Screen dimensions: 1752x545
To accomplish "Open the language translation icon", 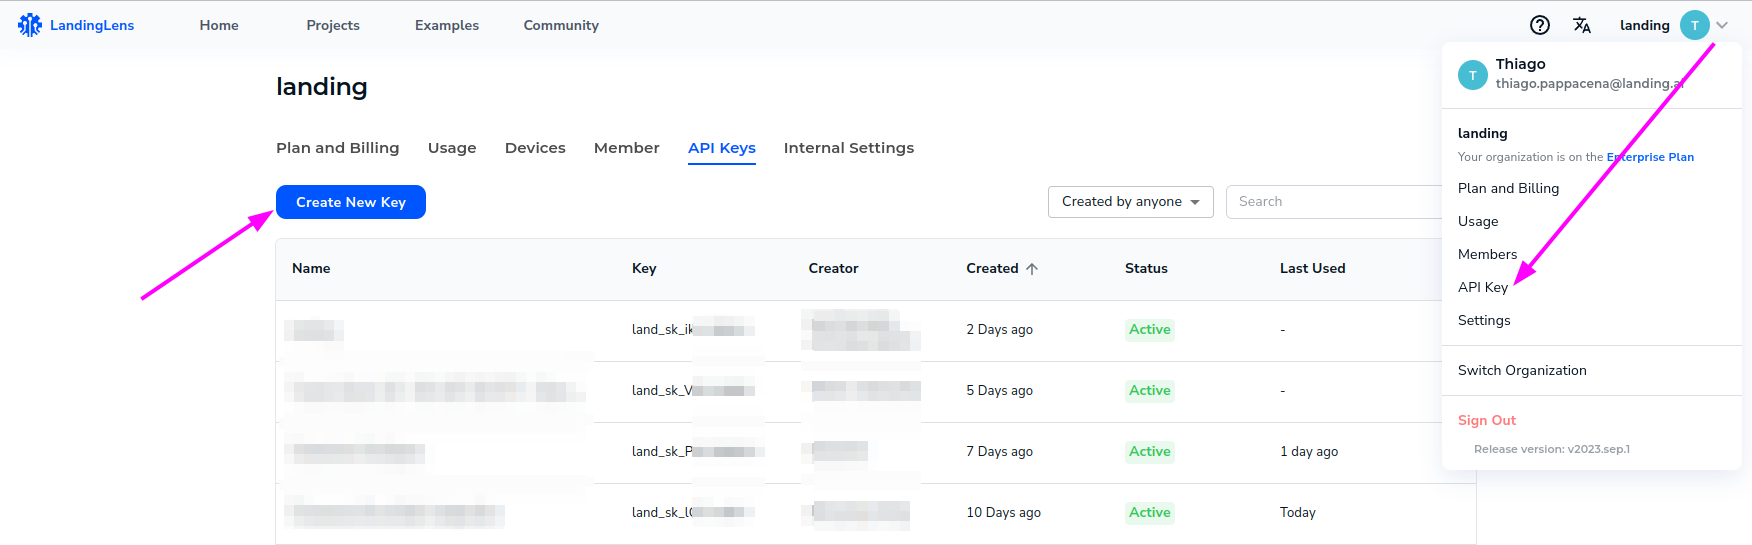I will click(x=1582, y=25).
